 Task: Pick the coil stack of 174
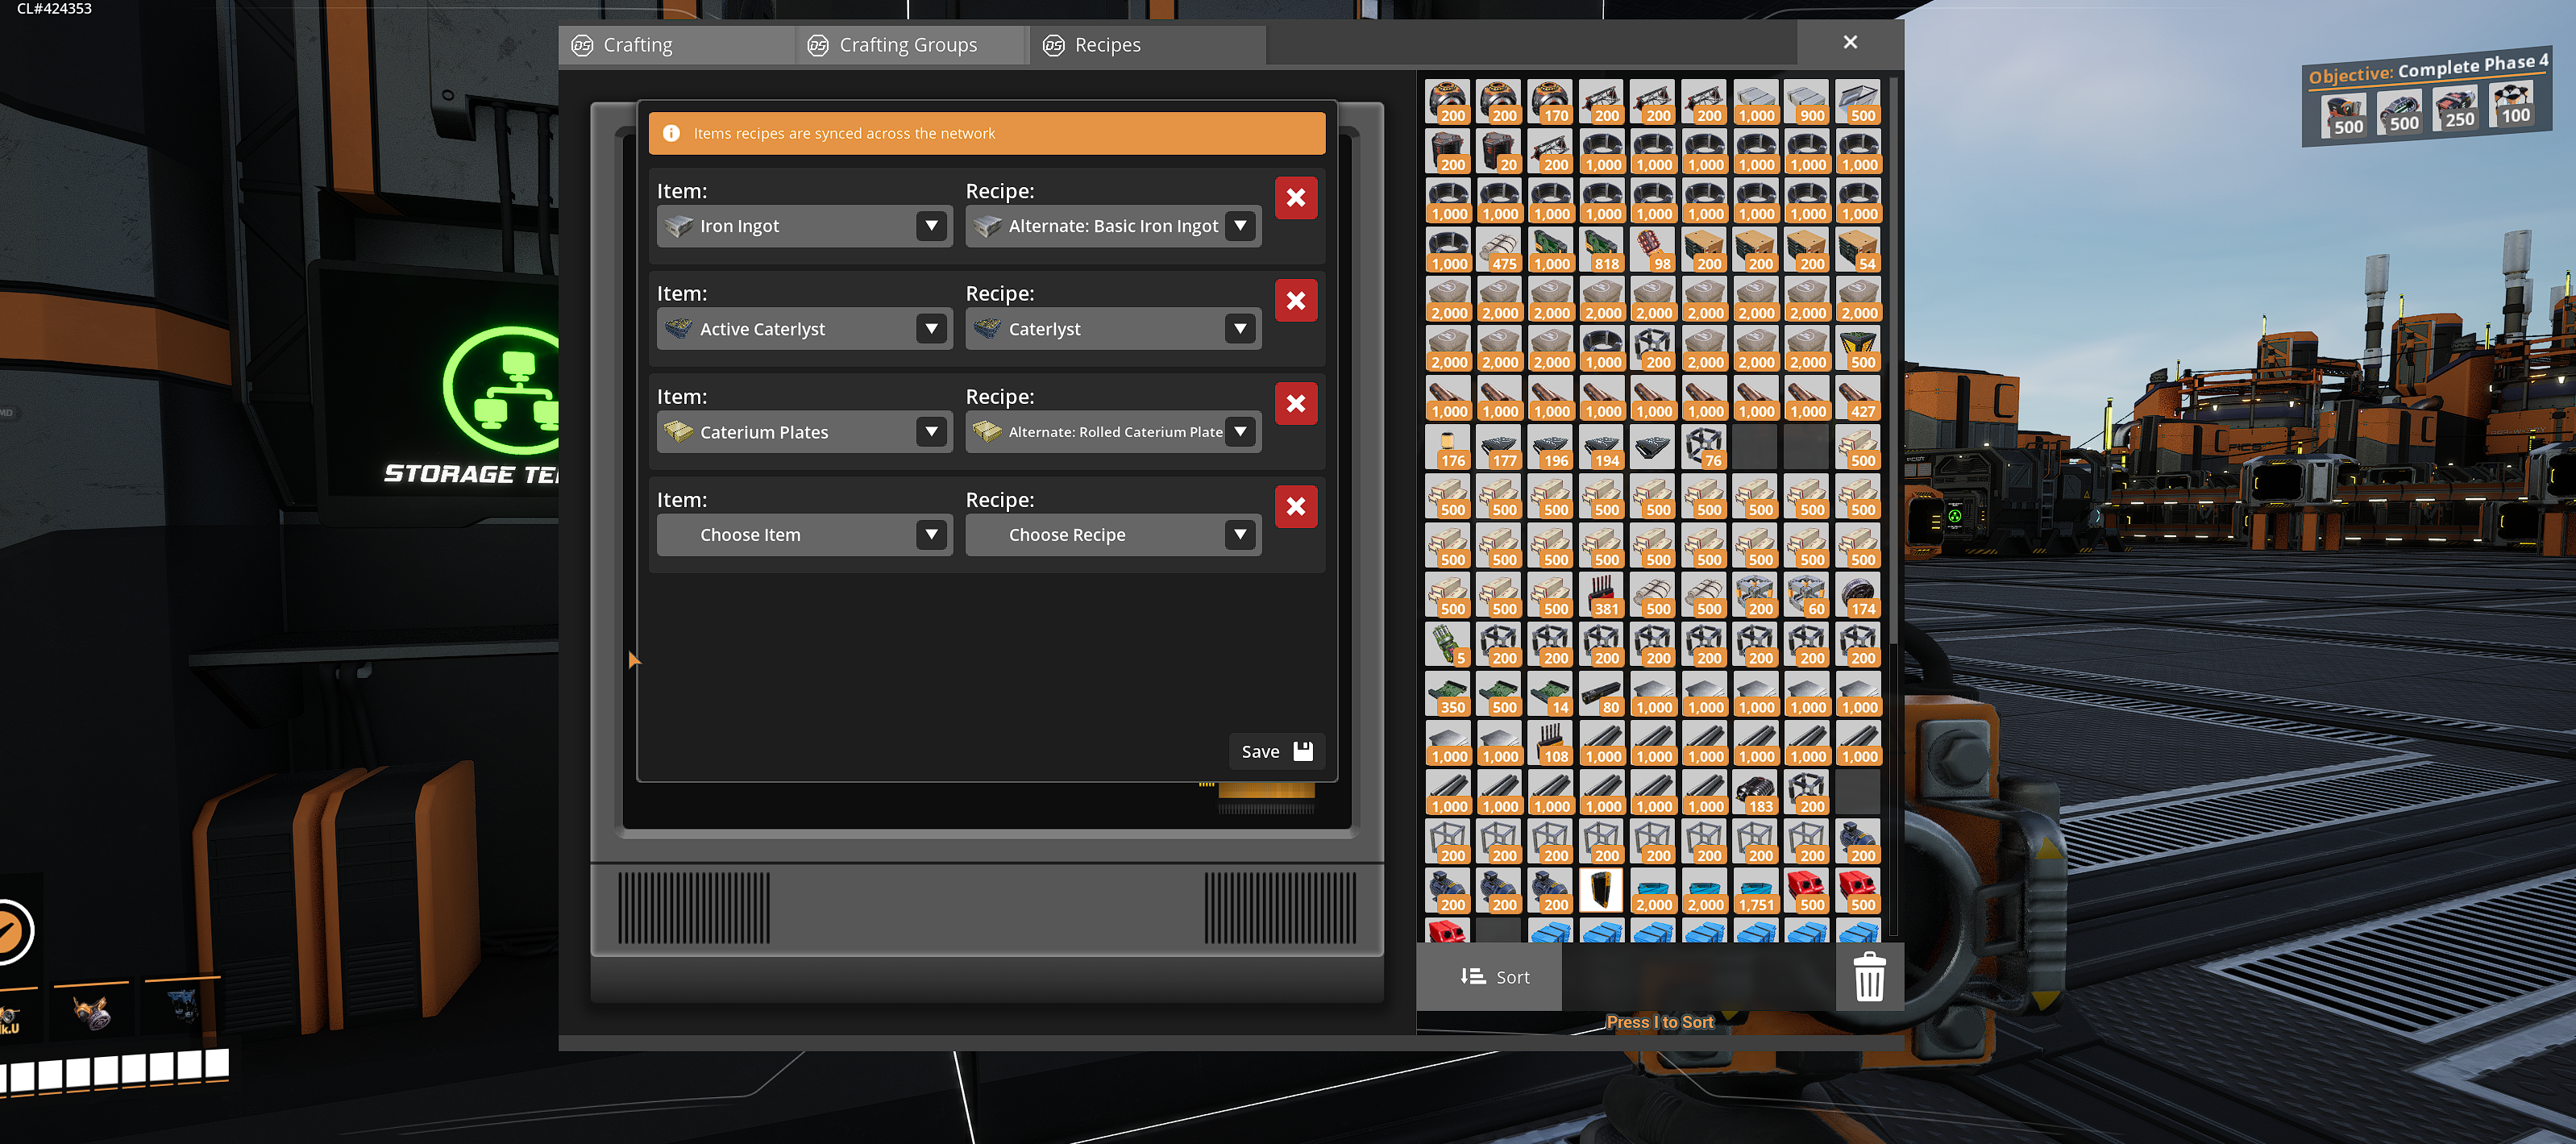1858,595
